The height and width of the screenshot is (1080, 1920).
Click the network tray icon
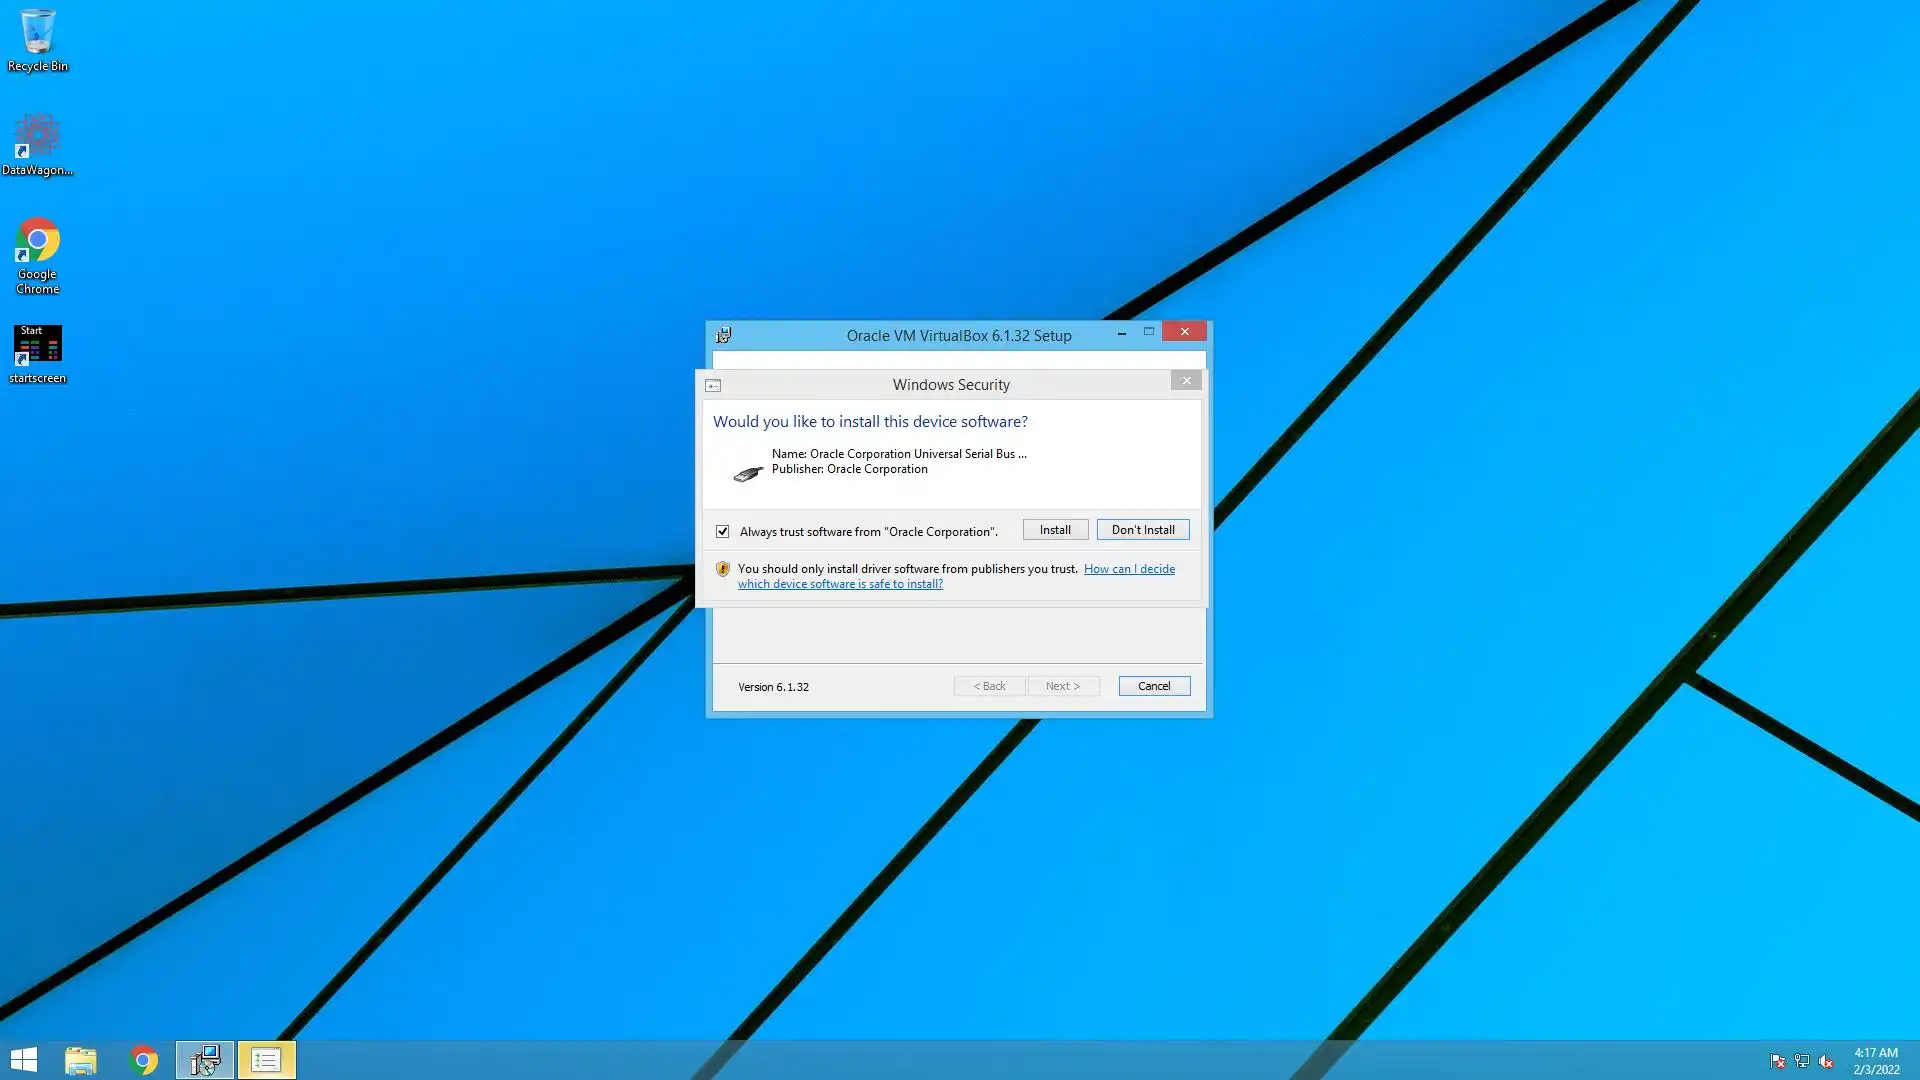pyautogui.click(x=1802, y=1061)
